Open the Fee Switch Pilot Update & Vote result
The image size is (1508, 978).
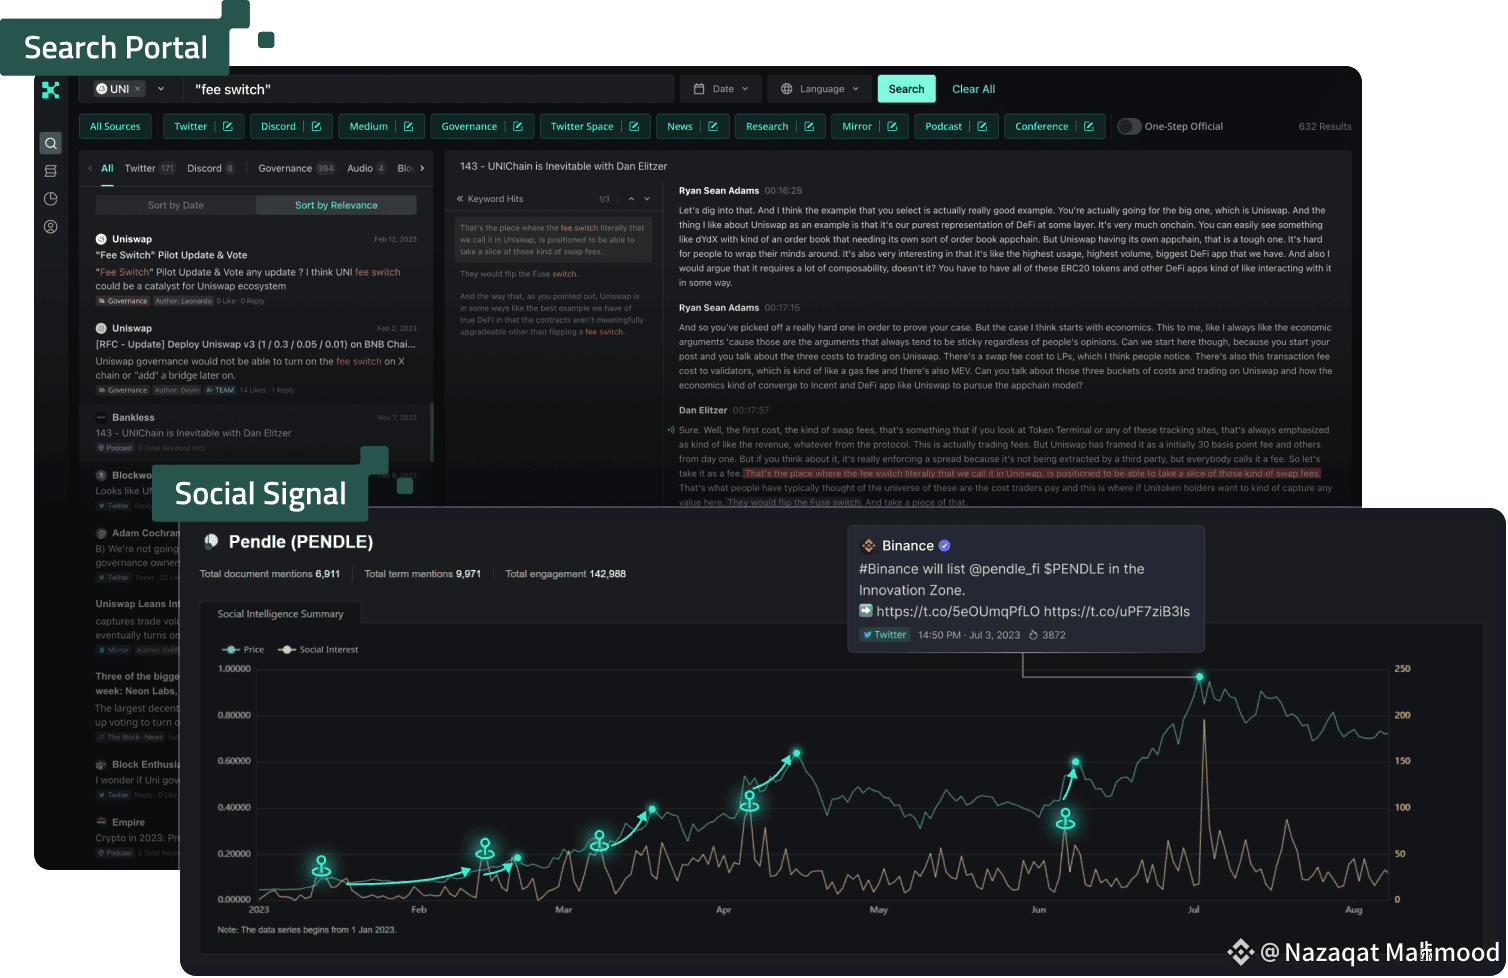[x=256, y=270]
